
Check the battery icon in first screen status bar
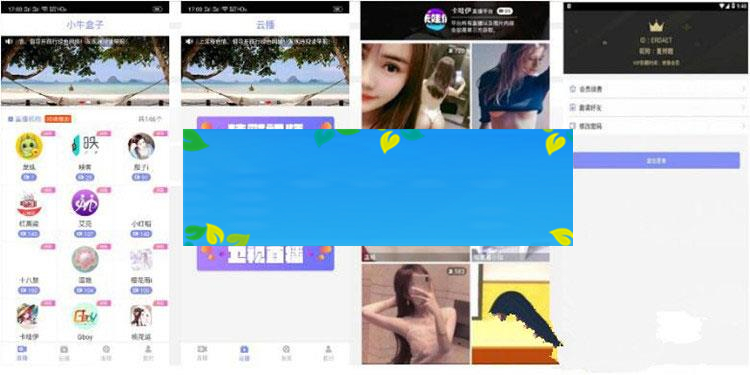pos(157,9)
